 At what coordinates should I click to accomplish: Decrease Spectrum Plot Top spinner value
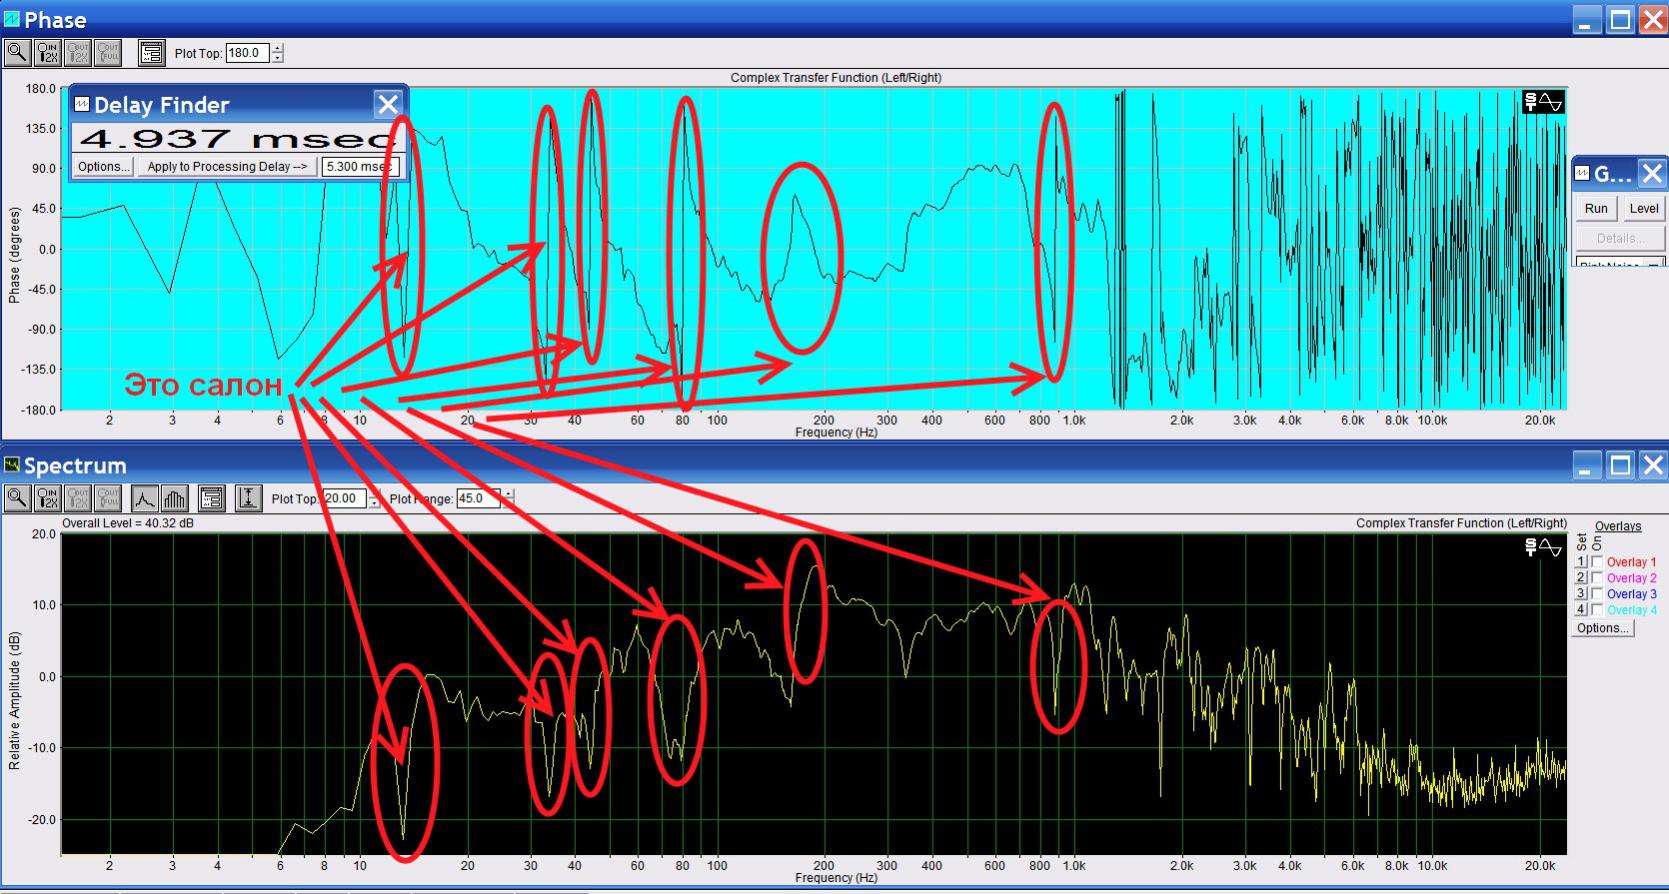click(374, 503)
